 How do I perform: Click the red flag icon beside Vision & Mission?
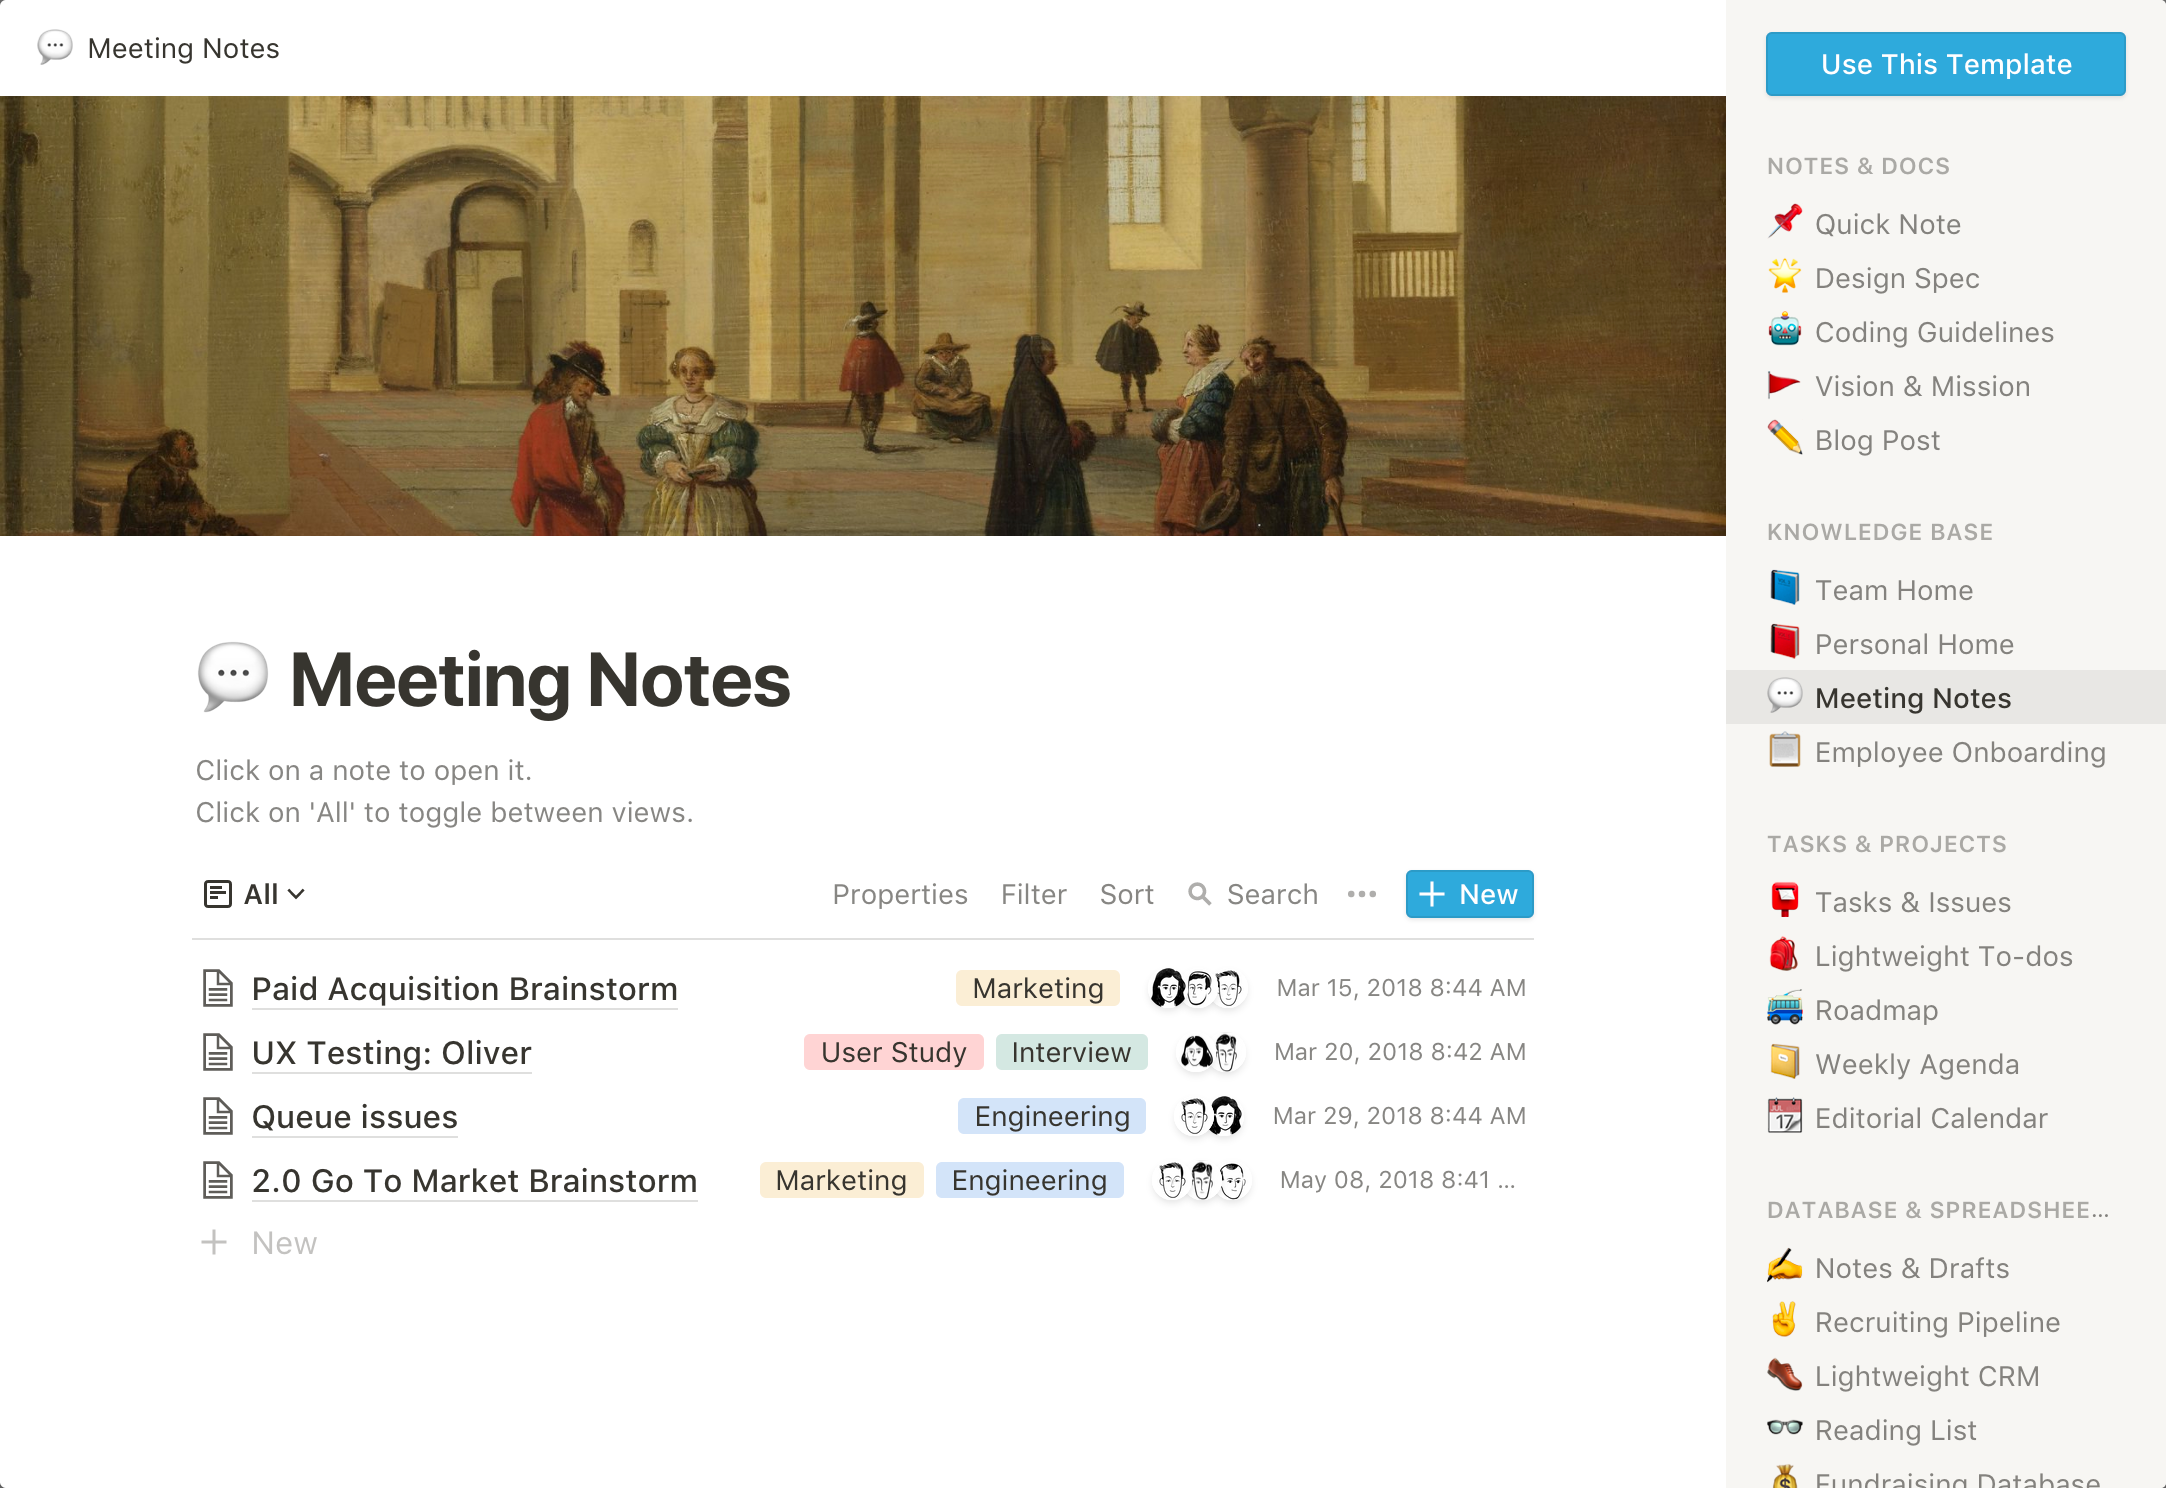click(1784, 384)
